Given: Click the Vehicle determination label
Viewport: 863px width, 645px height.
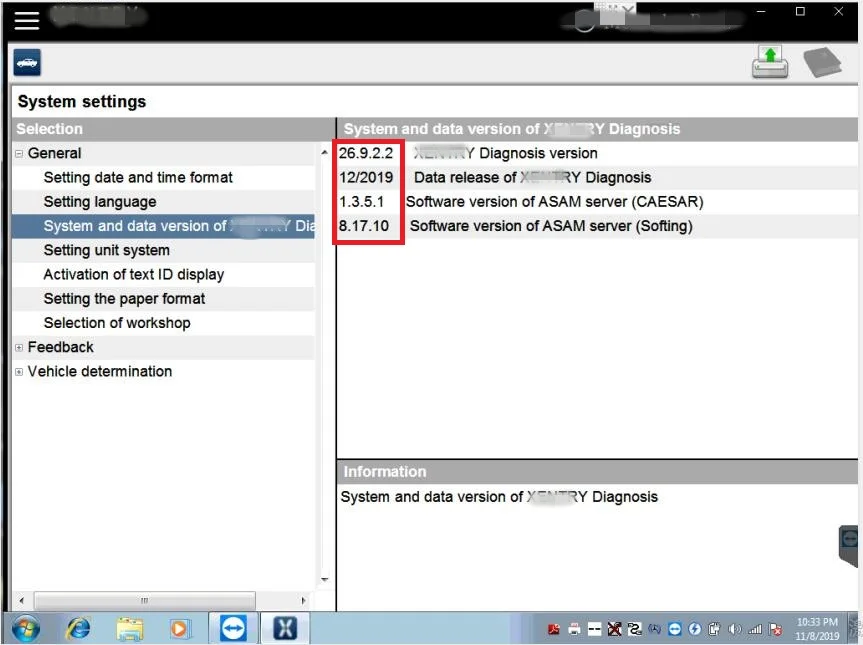Looking at the screenshot, I should coord(100,371).
